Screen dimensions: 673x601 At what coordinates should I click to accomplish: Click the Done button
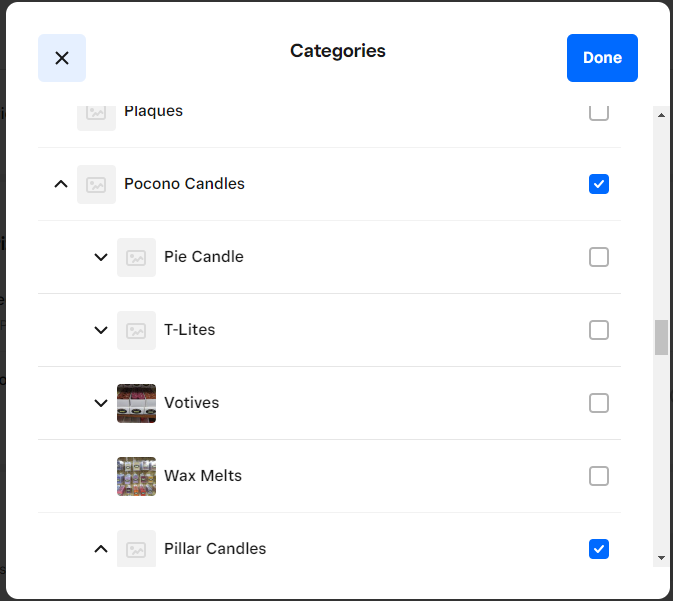pos(602,58)
